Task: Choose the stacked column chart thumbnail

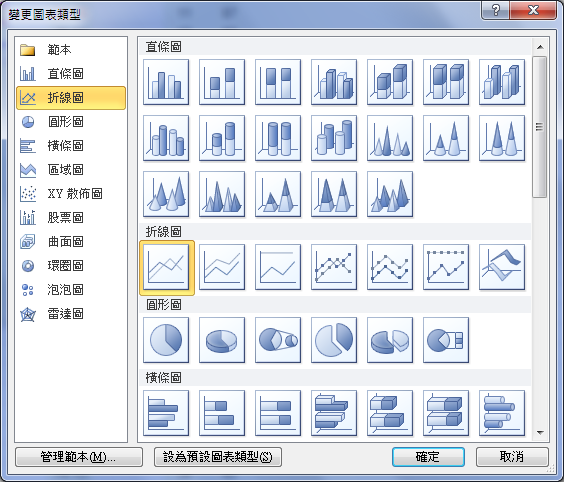Action: (x=222, y=82)
